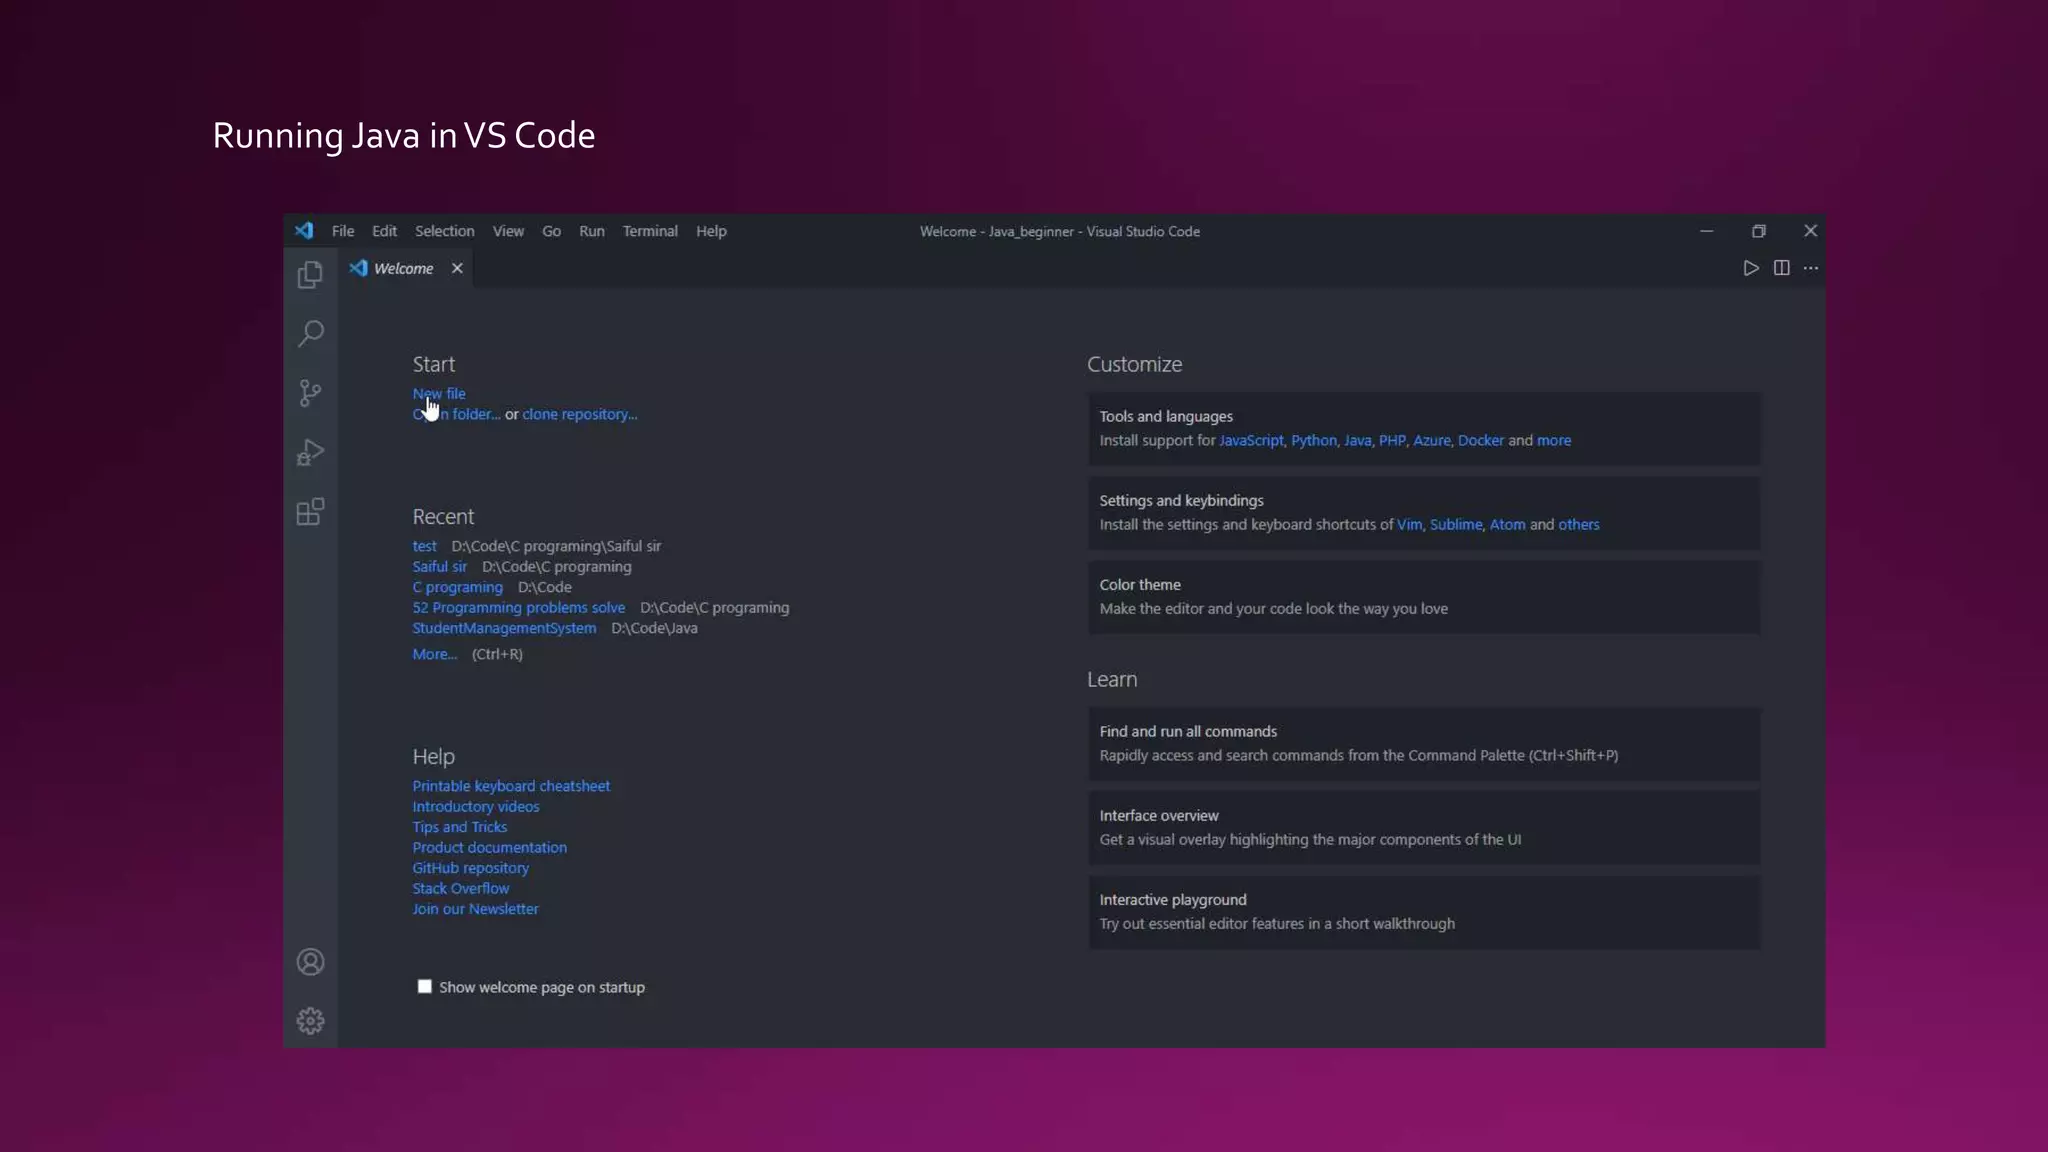
Task: Open the Accounts menu icon
Action: coord(310,962)
